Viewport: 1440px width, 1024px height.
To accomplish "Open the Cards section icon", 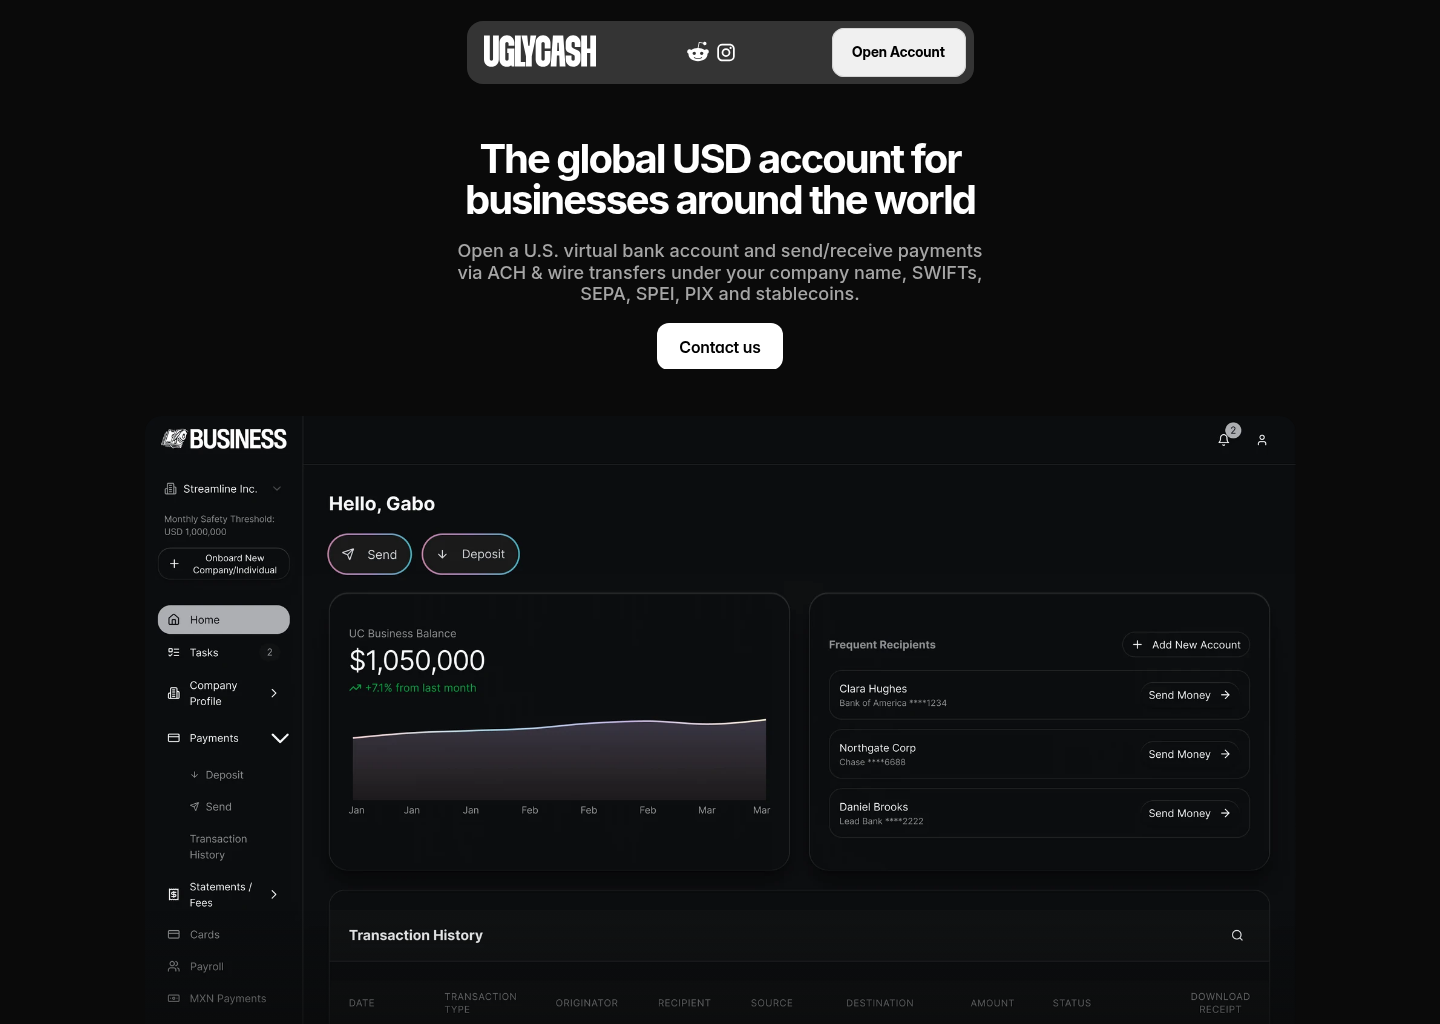I will [174, 934].
